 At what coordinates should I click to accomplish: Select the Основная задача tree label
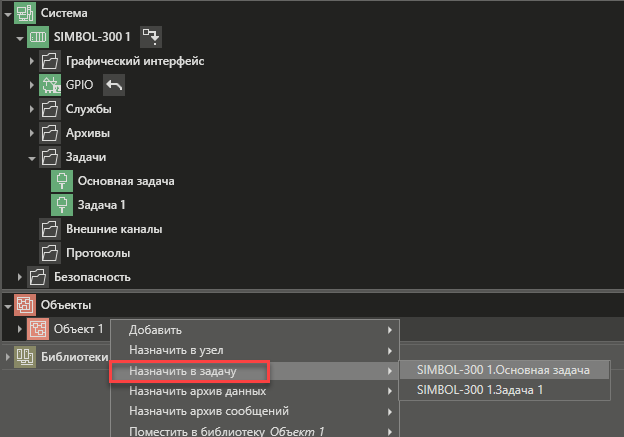tap(126, 181)
